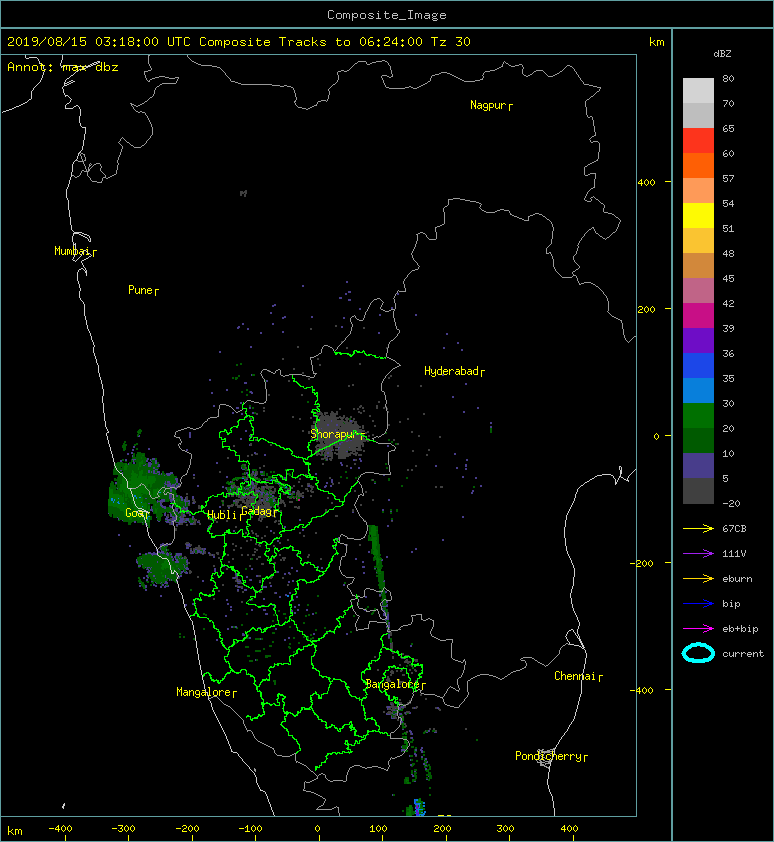This screenshot has height=842, width=774.
Task: Click the bright yellow swatch in dBZ scale
Action: 698,215
